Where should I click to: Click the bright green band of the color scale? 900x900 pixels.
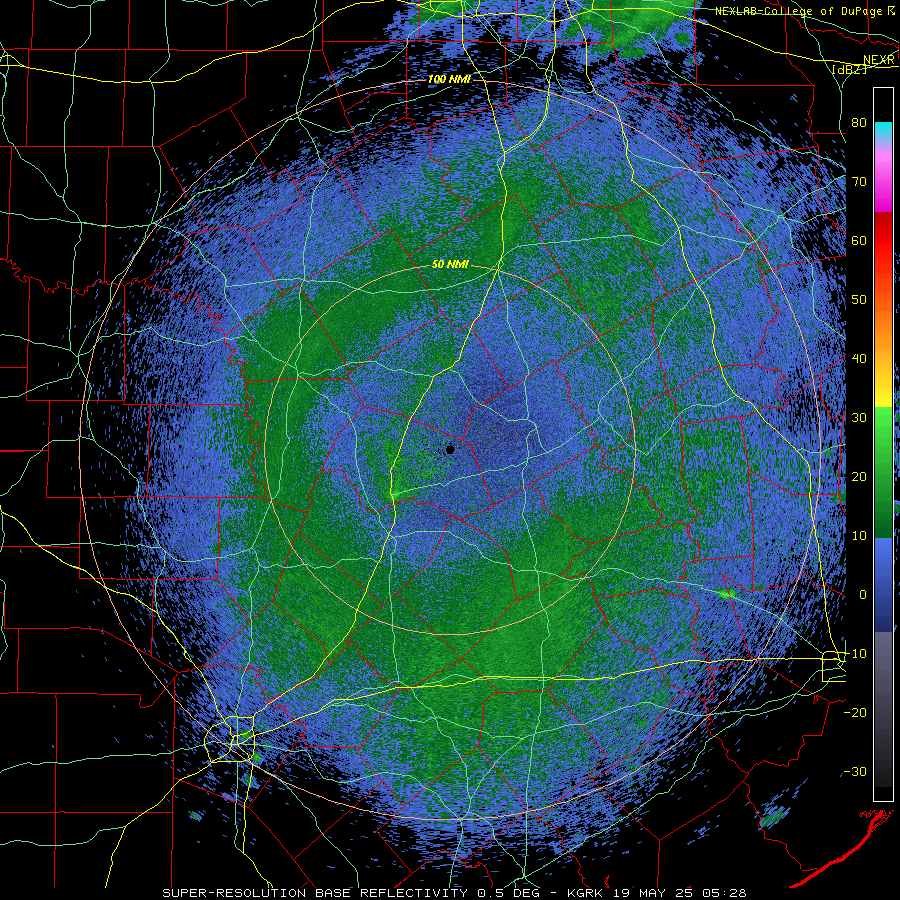883,428
